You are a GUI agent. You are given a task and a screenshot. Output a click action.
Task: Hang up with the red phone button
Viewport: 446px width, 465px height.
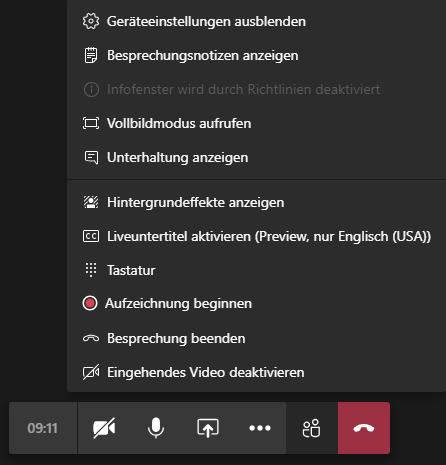point(364,428)
